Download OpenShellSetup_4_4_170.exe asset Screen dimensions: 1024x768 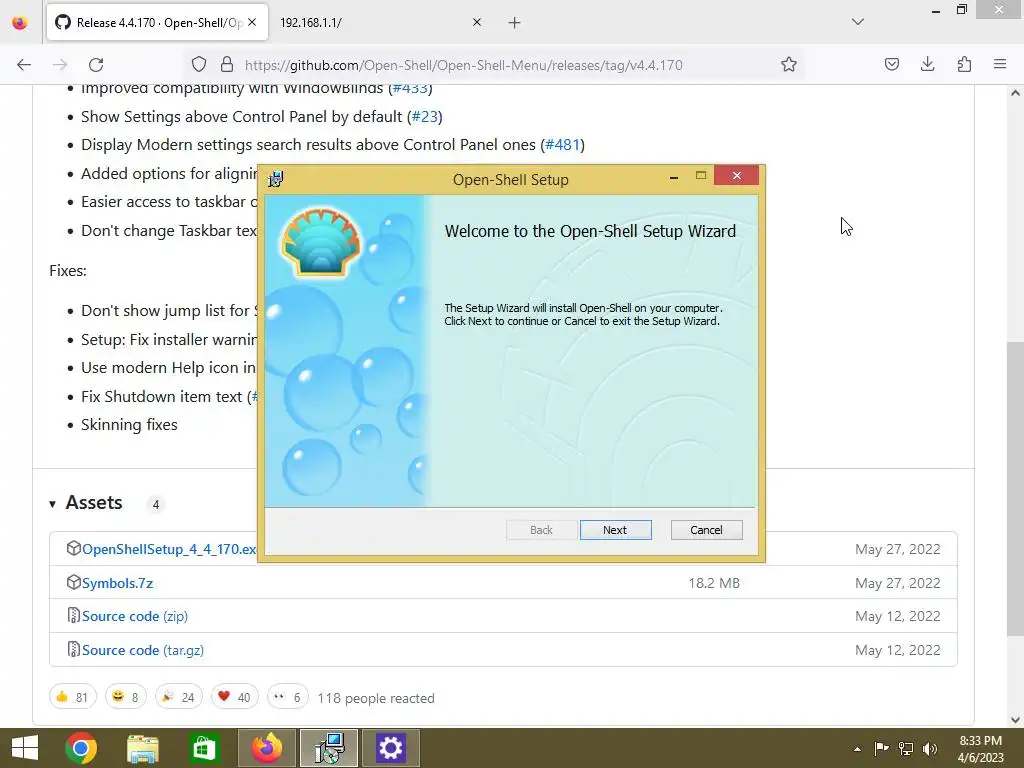click(x=168, y=549)
